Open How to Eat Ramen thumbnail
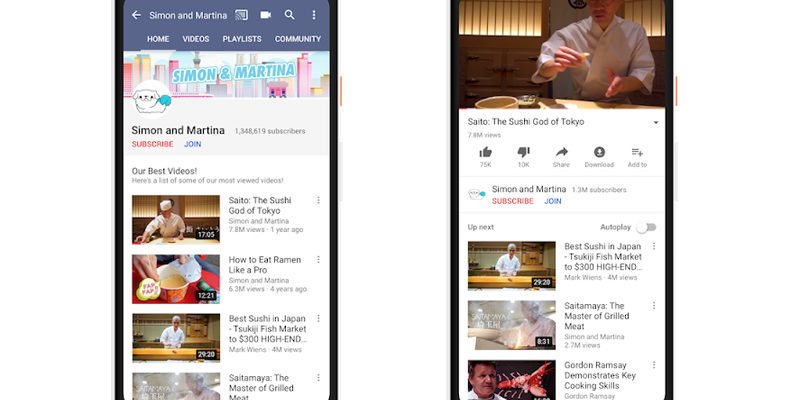This screenshot has width=800, height=400. [x=176, y=279]
